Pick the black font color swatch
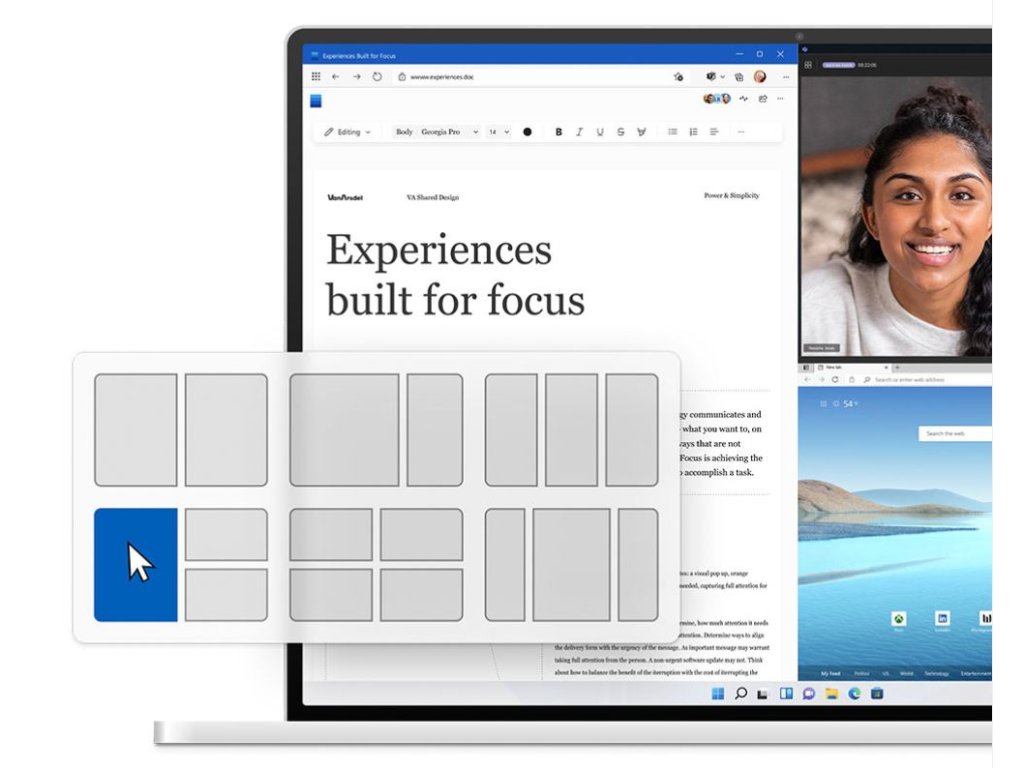Screen dimensions: 1024x768 (x=527, y=132)
